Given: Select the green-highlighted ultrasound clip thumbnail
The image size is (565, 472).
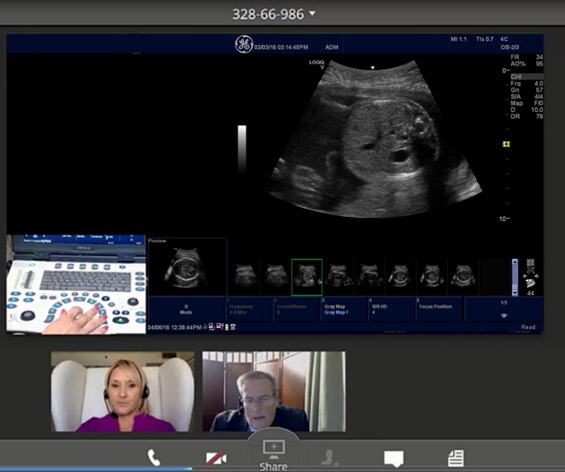Looking at the screenshot, I should (x=307, y=277).
